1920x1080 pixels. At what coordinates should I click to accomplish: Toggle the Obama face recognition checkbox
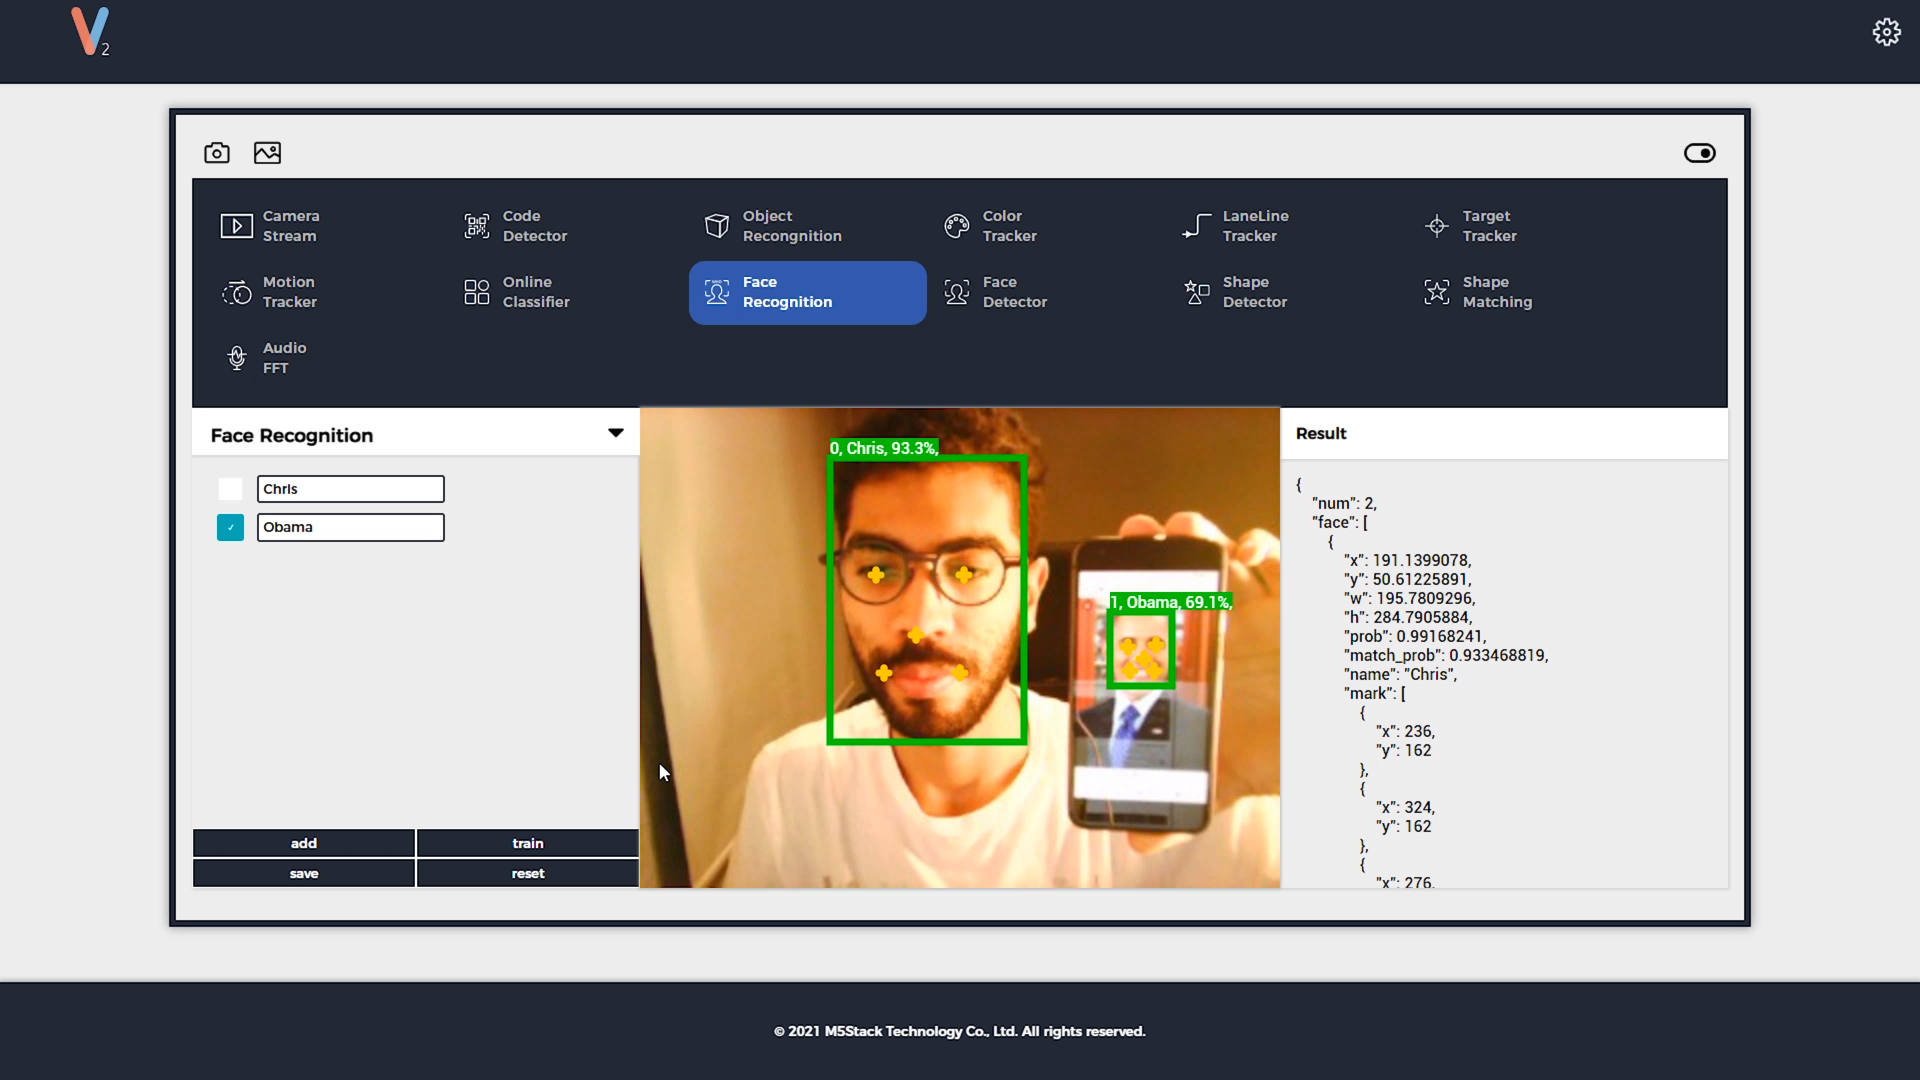[x=229, y=526]
